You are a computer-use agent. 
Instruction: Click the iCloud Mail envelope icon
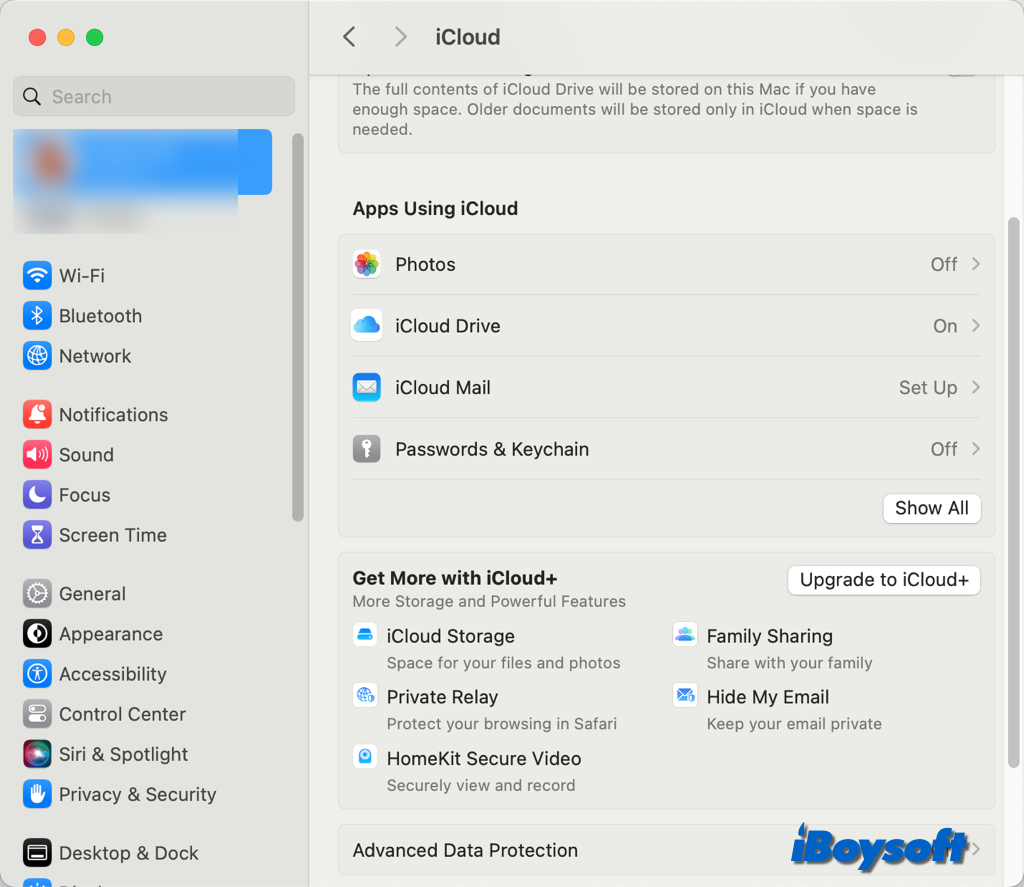(366, 387)
